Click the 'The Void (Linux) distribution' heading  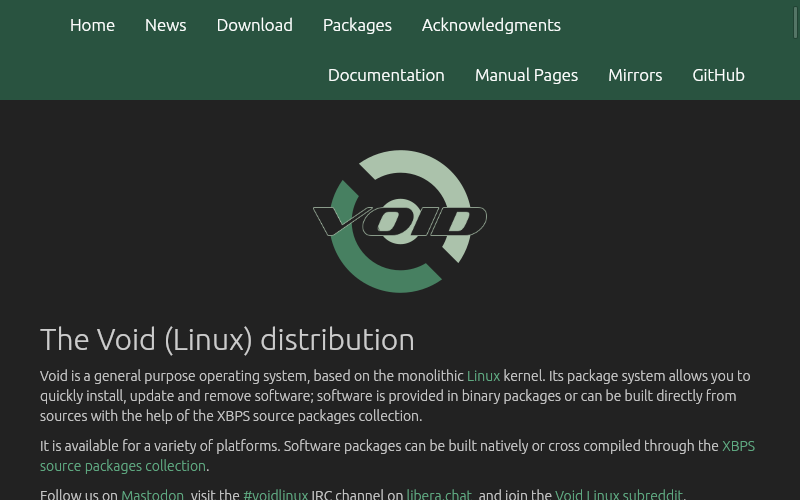(227, 340)
